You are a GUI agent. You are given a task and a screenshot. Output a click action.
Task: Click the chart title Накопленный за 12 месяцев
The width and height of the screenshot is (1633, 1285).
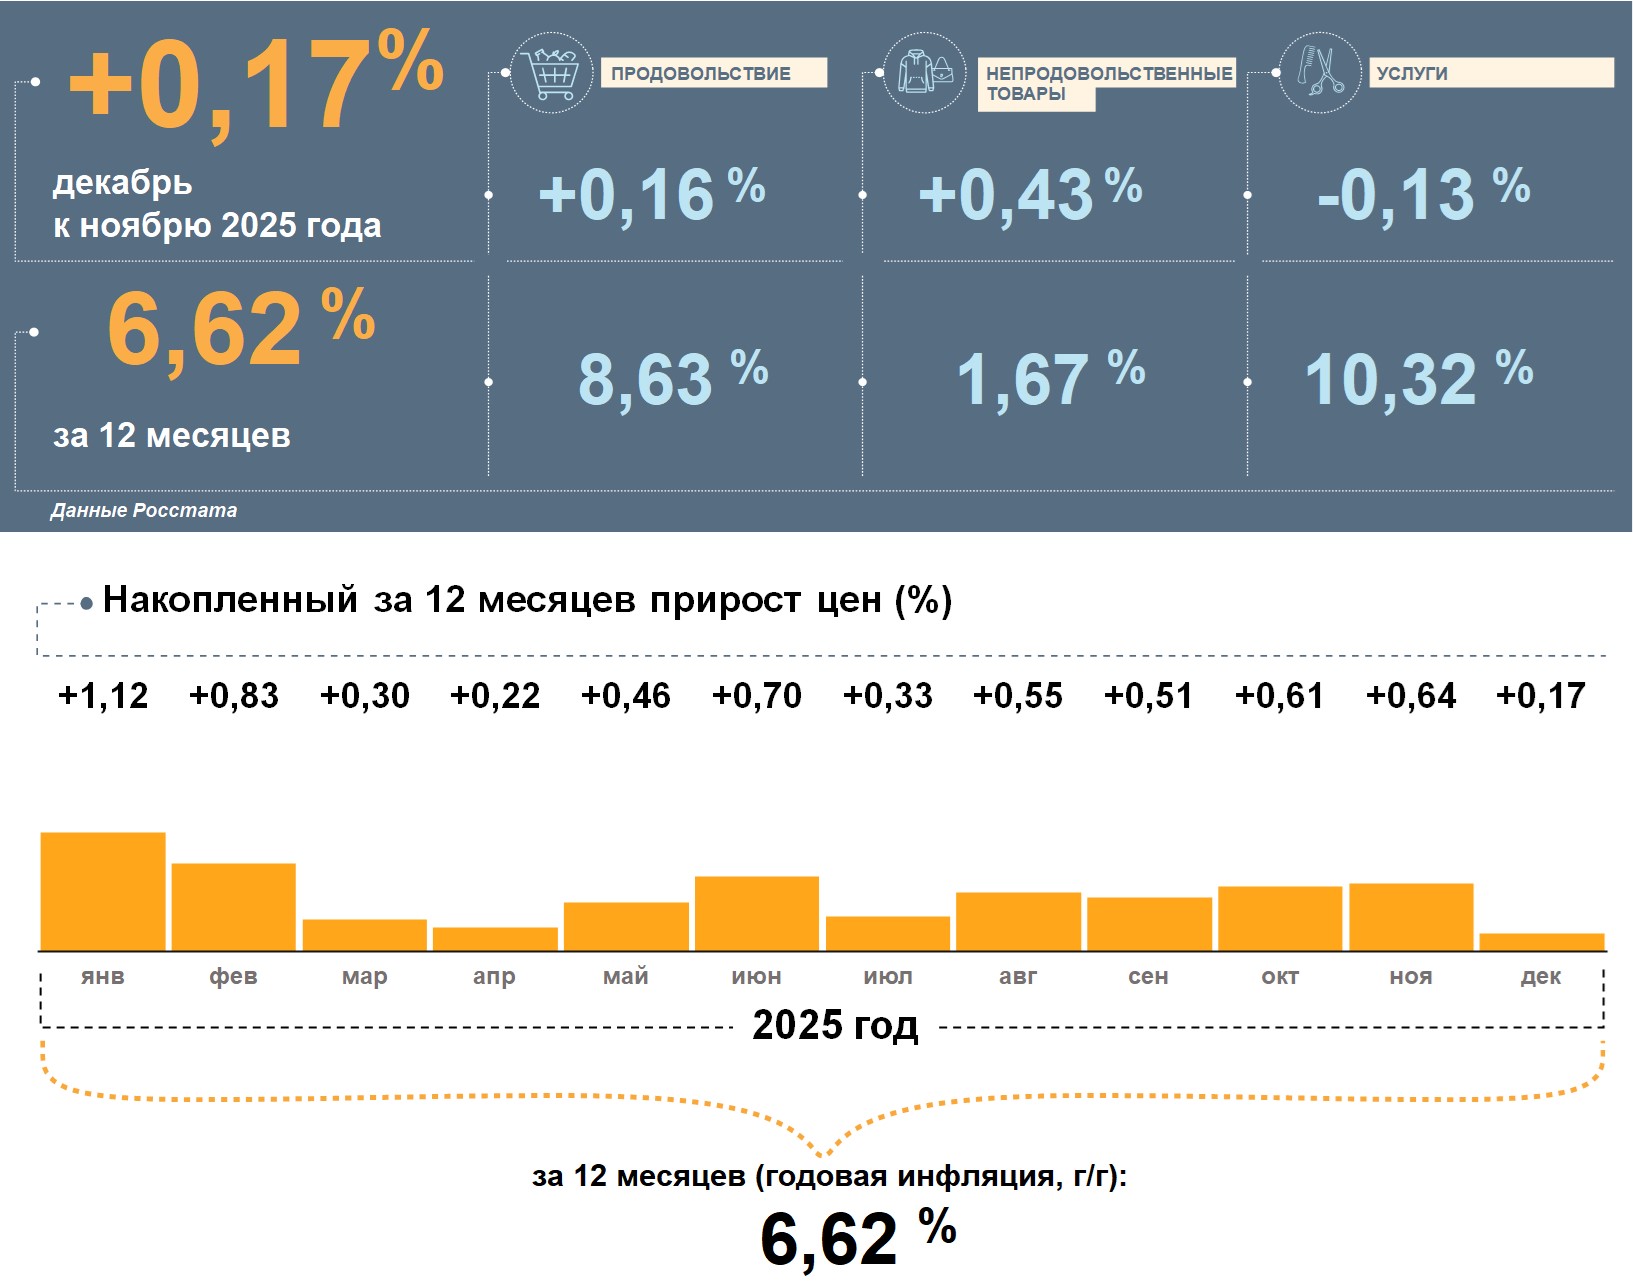pyautogui.click(x=527, y=600)
